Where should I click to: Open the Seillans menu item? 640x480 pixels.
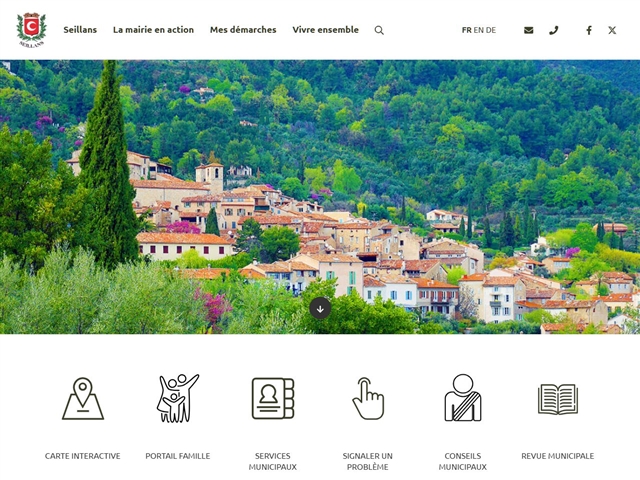[x=80, y=30]
